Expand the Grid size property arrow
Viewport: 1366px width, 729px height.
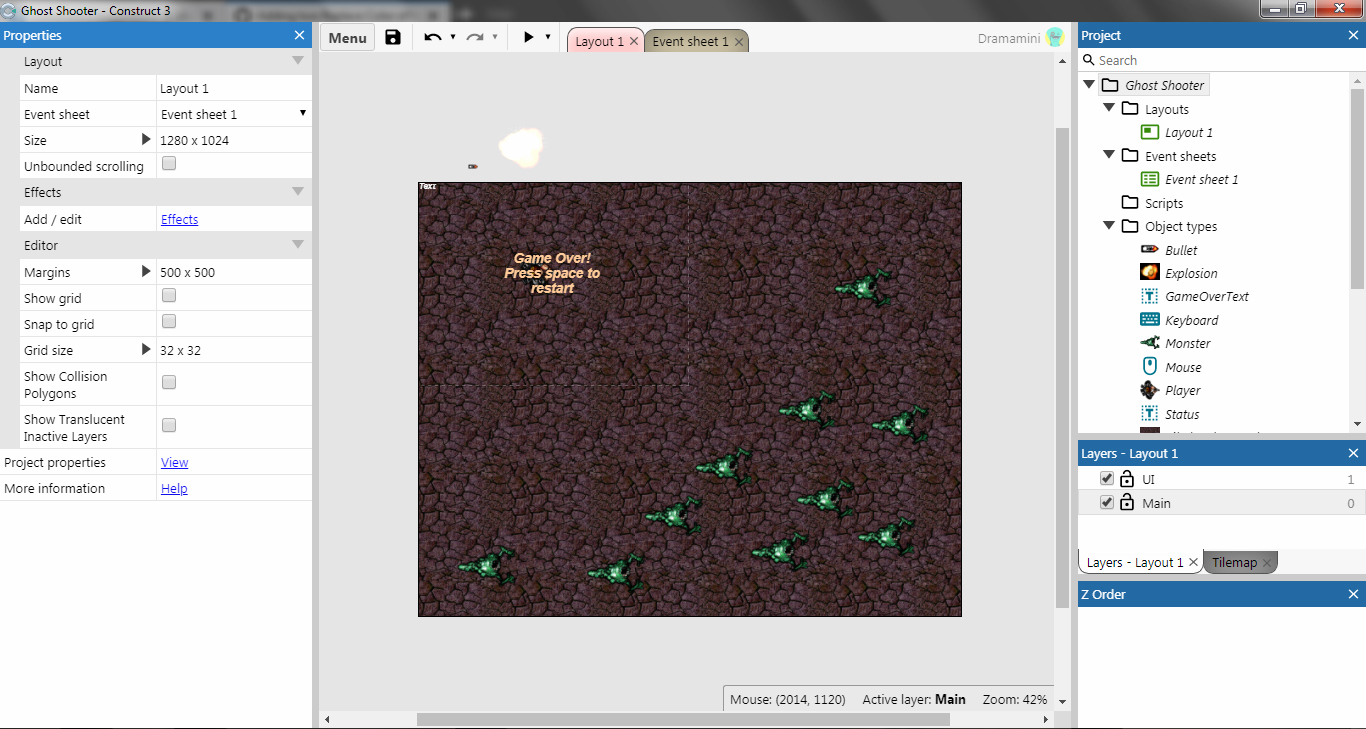point(146,350)
